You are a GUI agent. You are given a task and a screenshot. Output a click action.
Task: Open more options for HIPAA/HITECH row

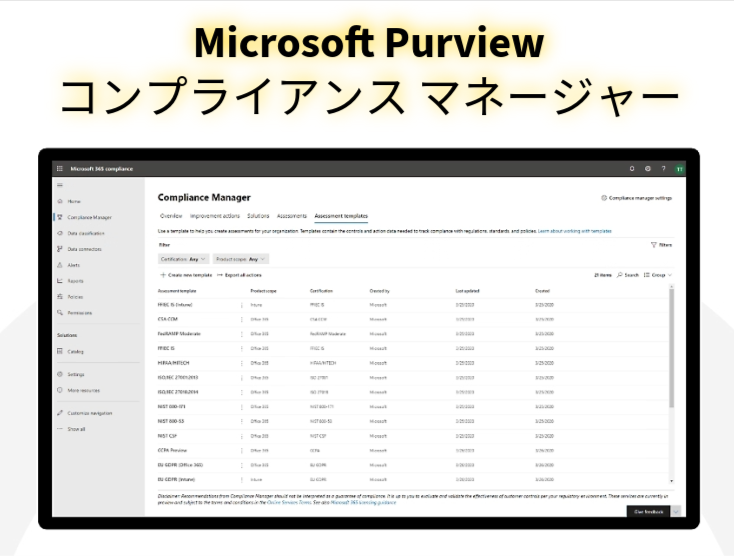pyautogui.click(x=242, y=363)
